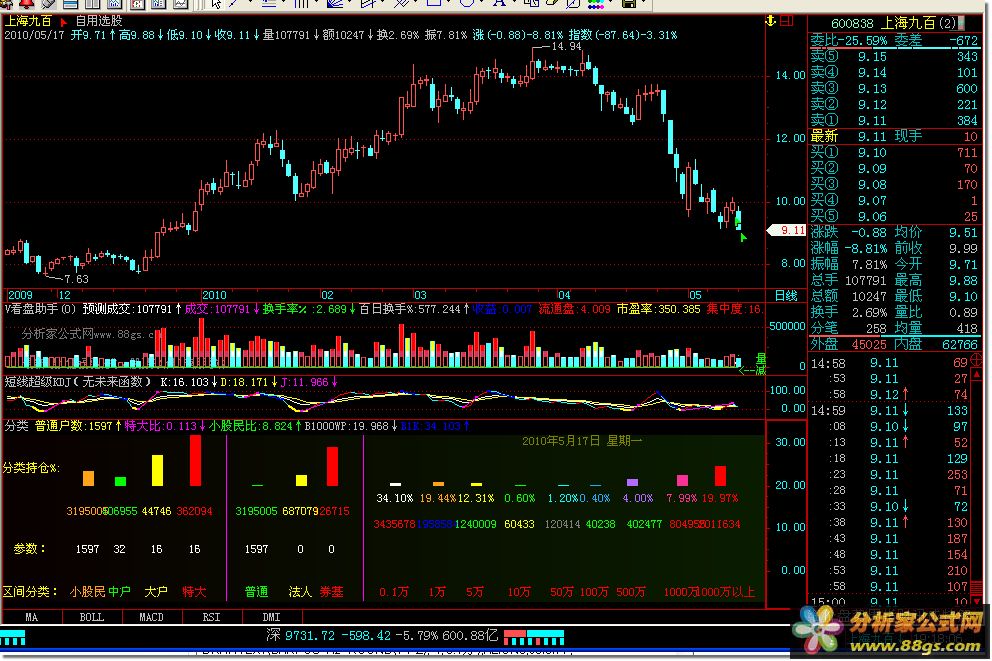Click the 14.94 high price marker
Screen dimensions: 992x661
(566, 47)
